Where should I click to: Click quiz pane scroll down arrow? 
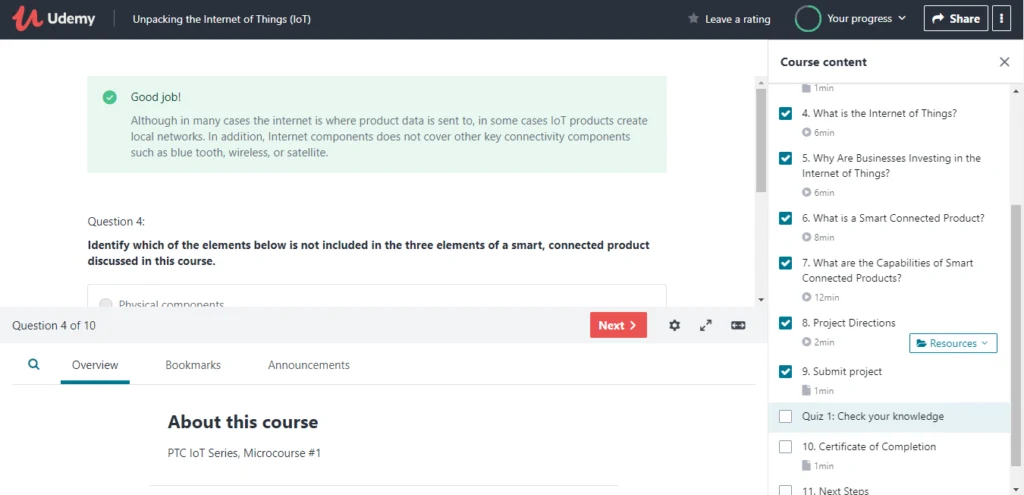(760, 300)
